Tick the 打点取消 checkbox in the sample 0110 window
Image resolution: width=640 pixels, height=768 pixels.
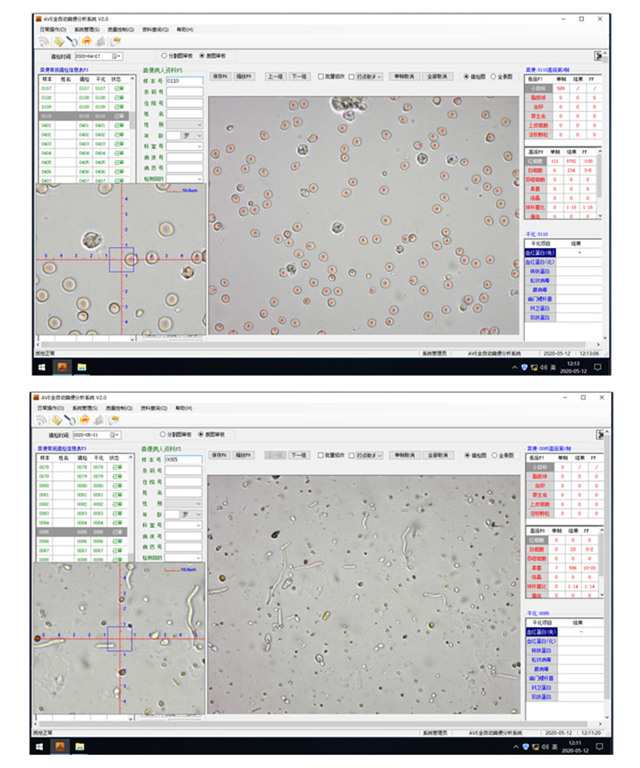[352, 76]
